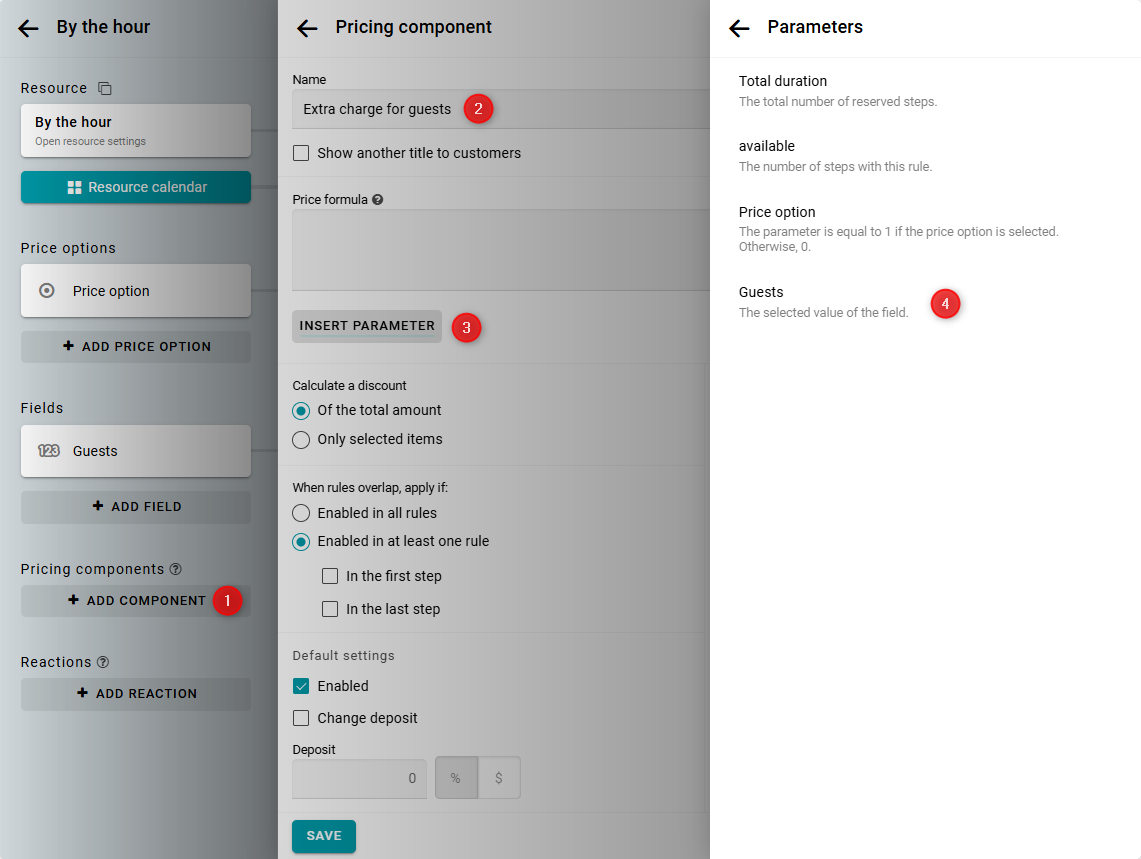Image resolution: width=1141 pixels, height=859 pixels.
Task: Tick the In the first step checkbox
Action: tap(330, 576)
